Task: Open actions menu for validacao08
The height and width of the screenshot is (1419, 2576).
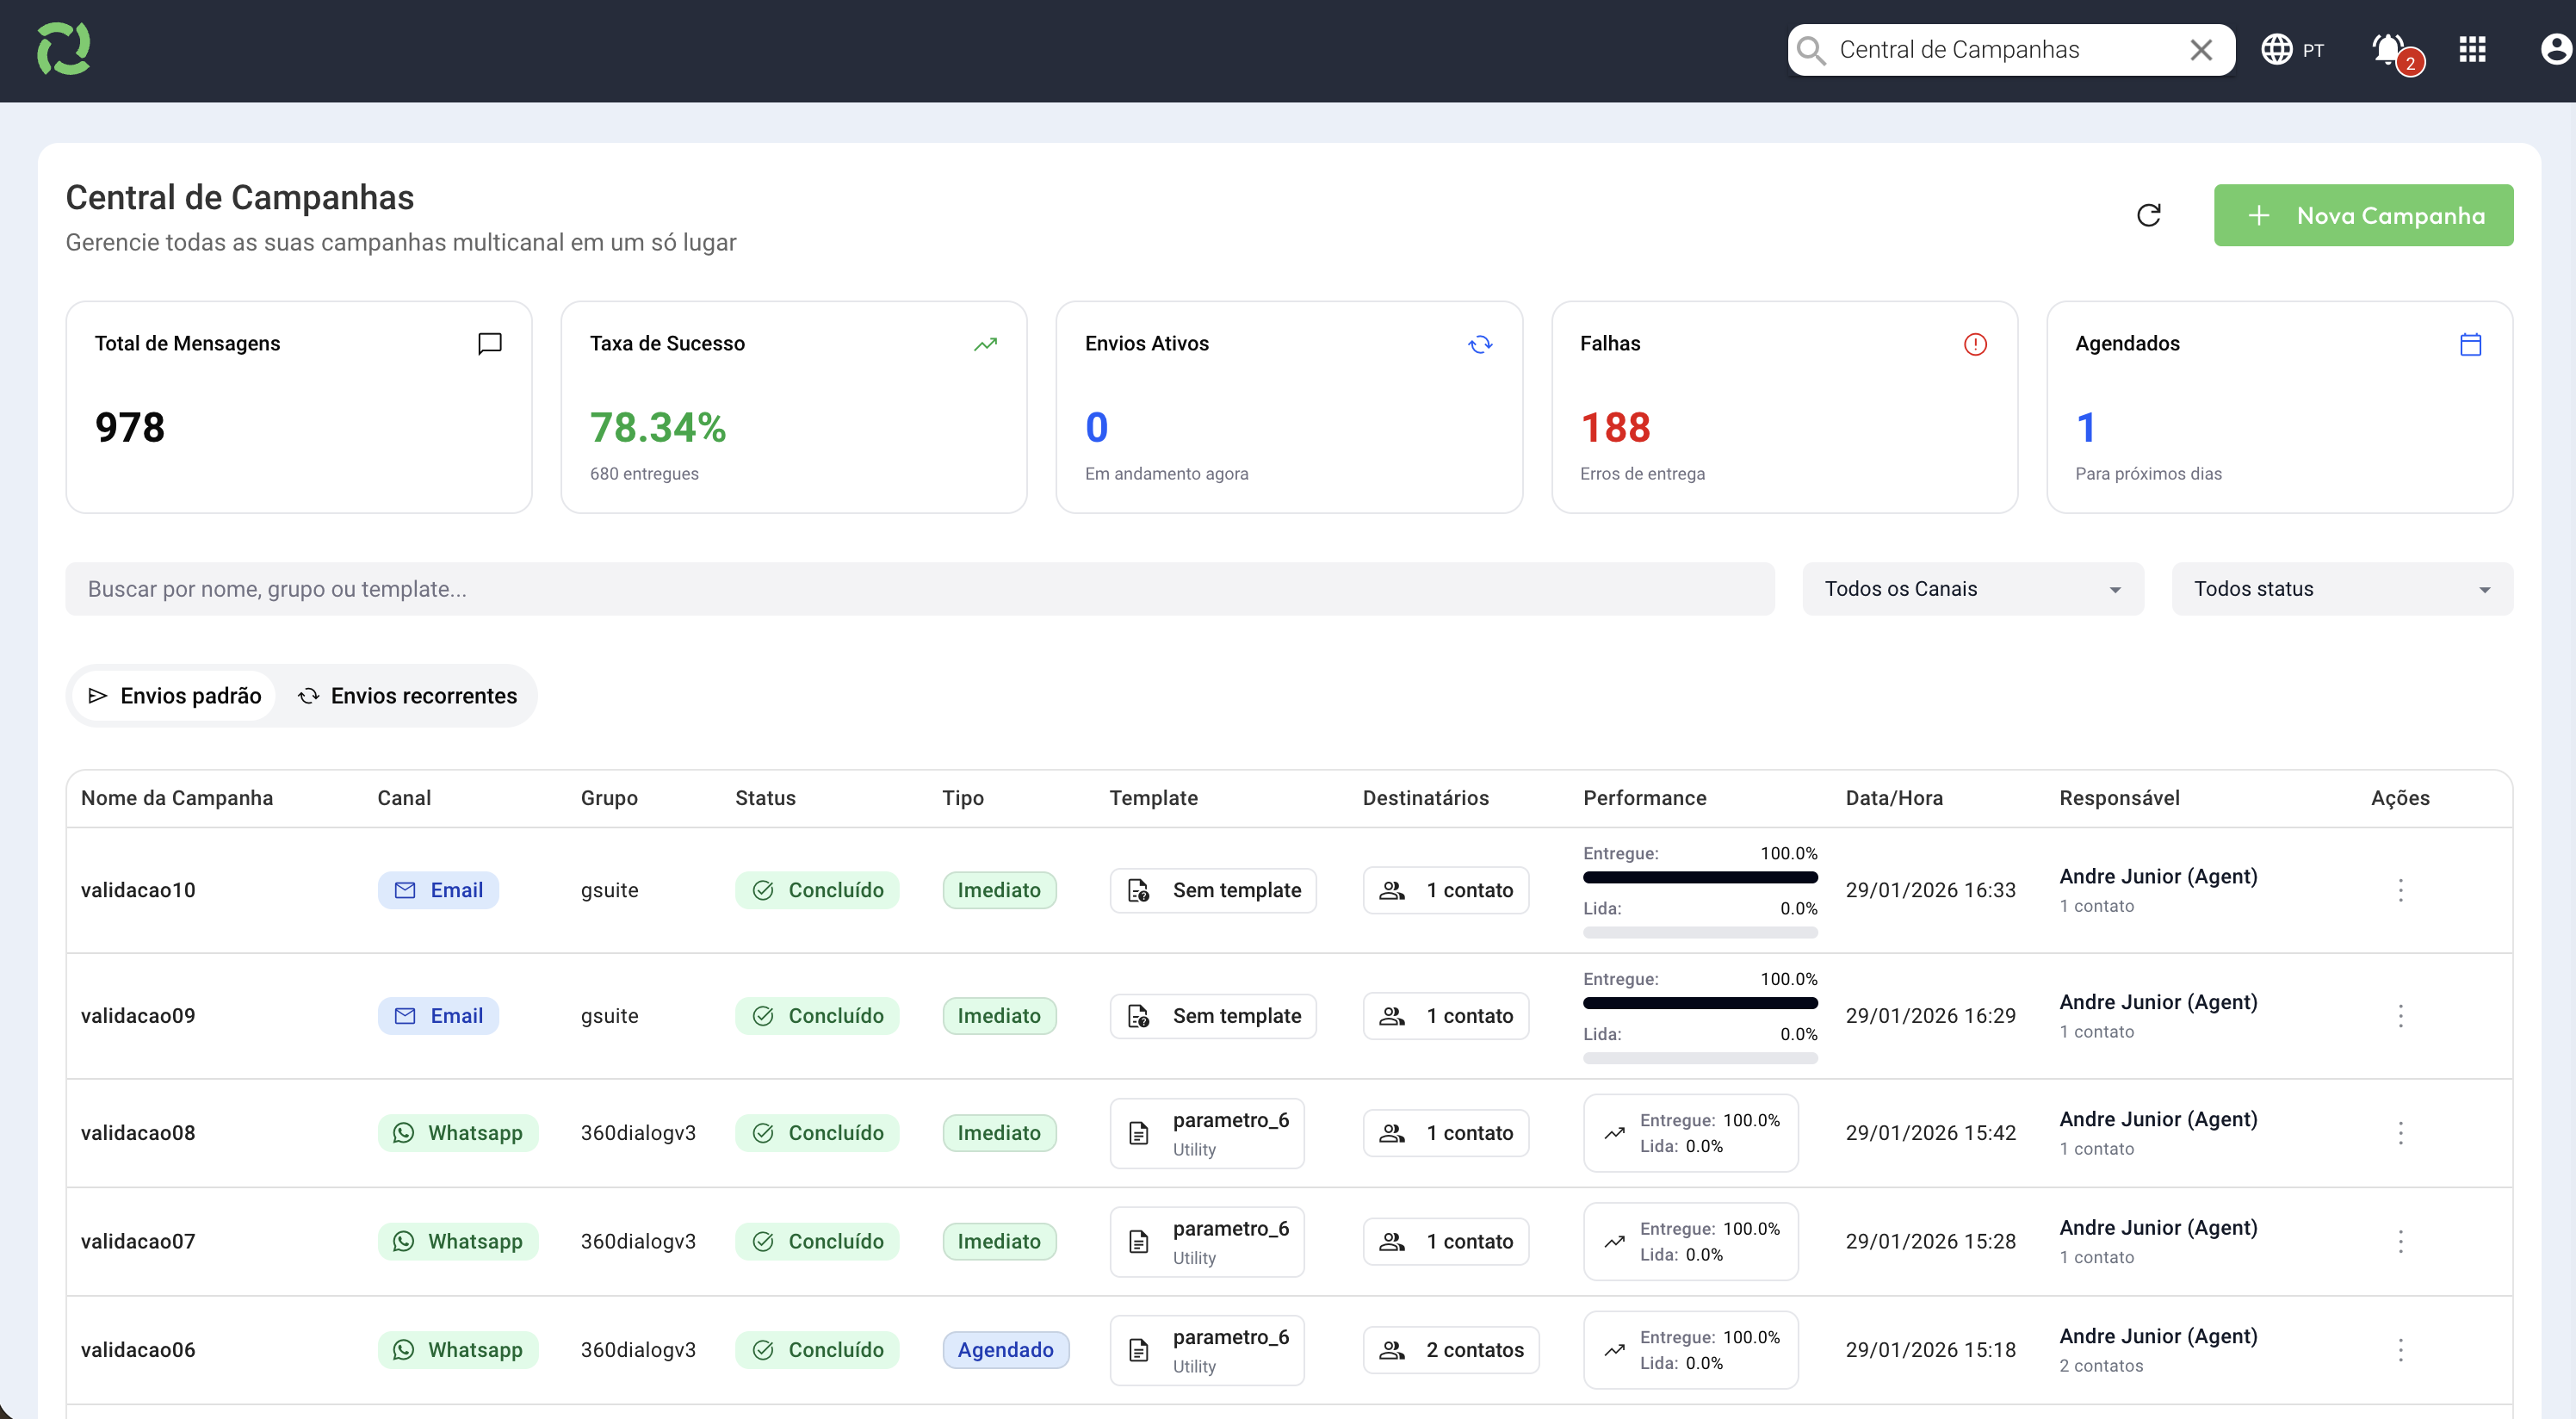Action: 2401,1133
